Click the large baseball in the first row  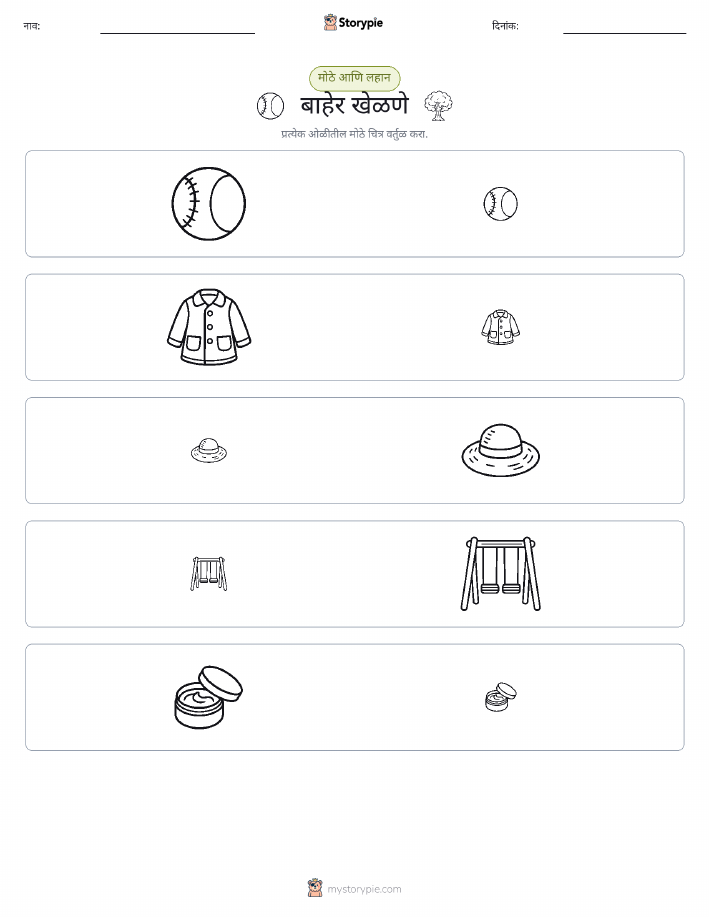pyautogui.click(x=209, y=204)
